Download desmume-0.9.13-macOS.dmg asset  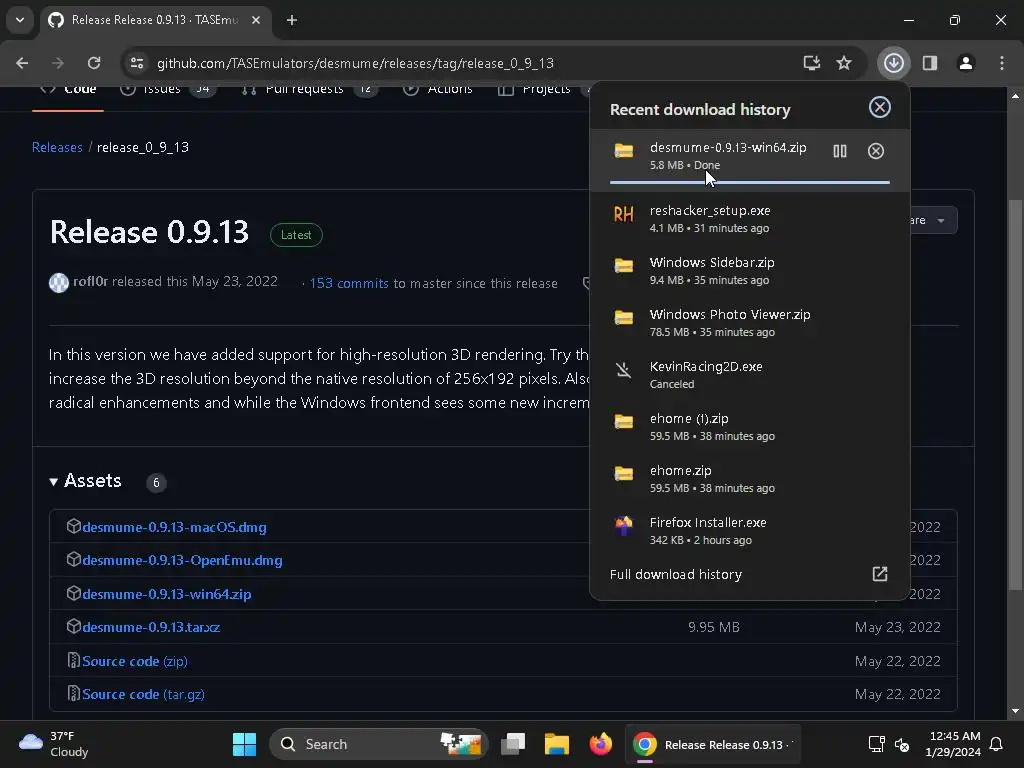click(x=174, y=527)
